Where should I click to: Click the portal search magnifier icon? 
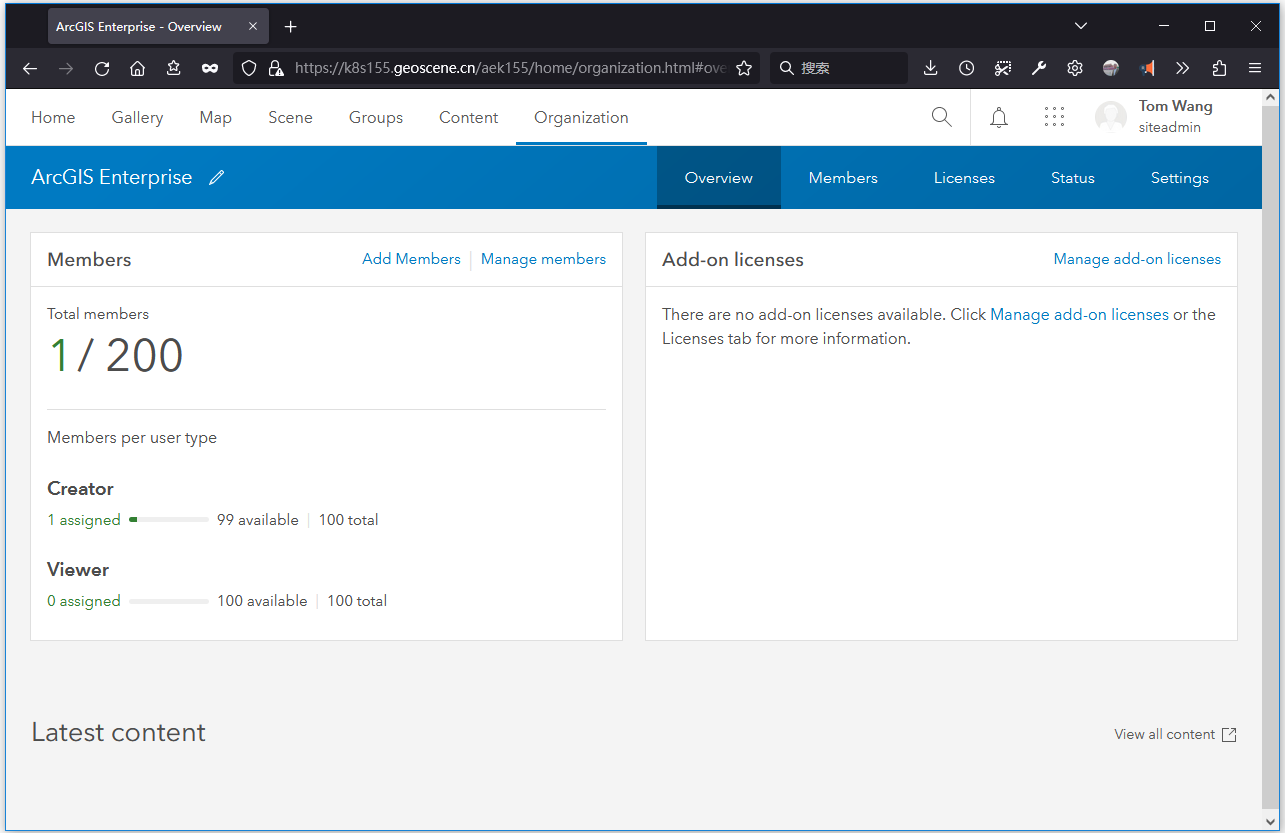click(941, 117)
